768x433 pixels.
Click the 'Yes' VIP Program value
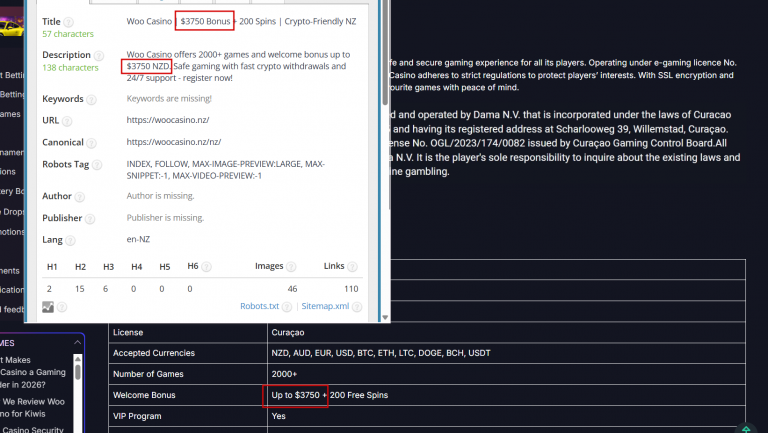point(506,416)
